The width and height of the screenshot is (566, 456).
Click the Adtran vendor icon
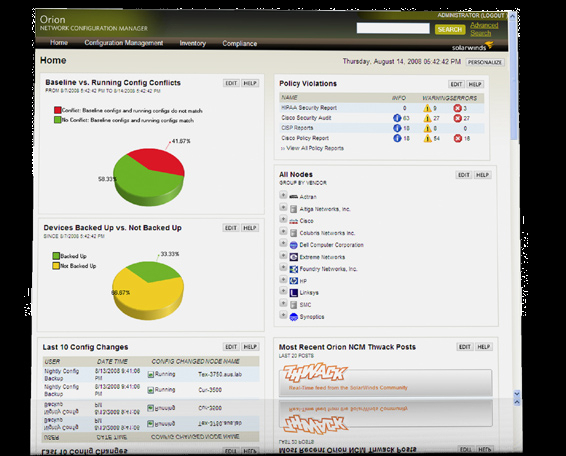293,197
